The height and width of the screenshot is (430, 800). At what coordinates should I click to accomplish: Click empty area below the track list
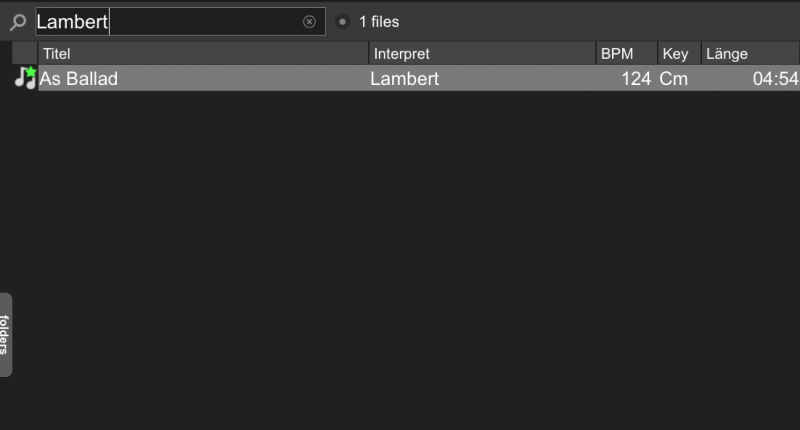403,255
